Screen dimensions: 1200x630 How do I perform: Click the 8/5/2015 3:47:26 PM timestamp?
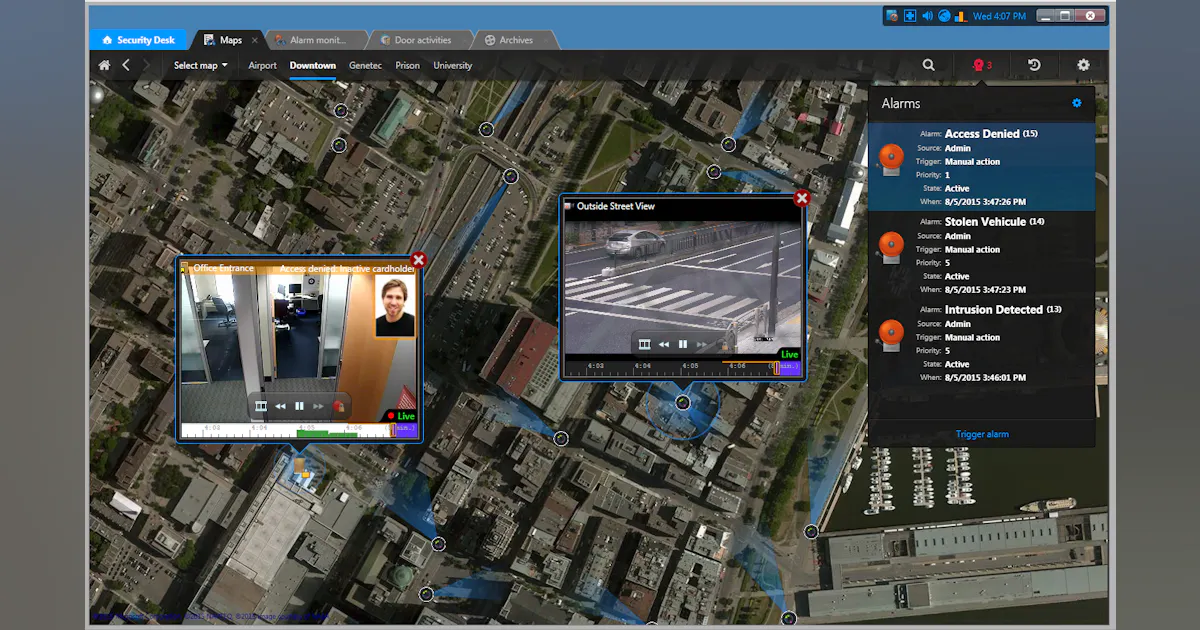(985, 202)
